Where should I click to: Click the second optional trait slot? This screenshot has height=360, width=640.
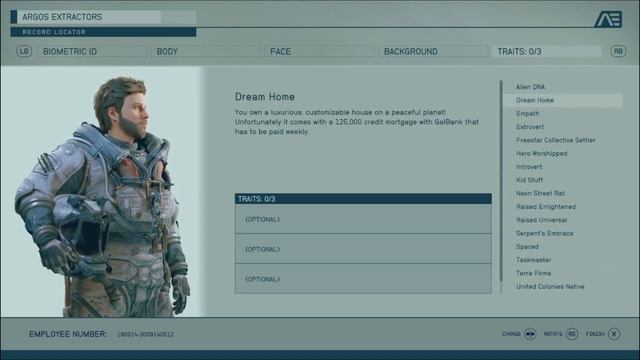coord(363,249)
